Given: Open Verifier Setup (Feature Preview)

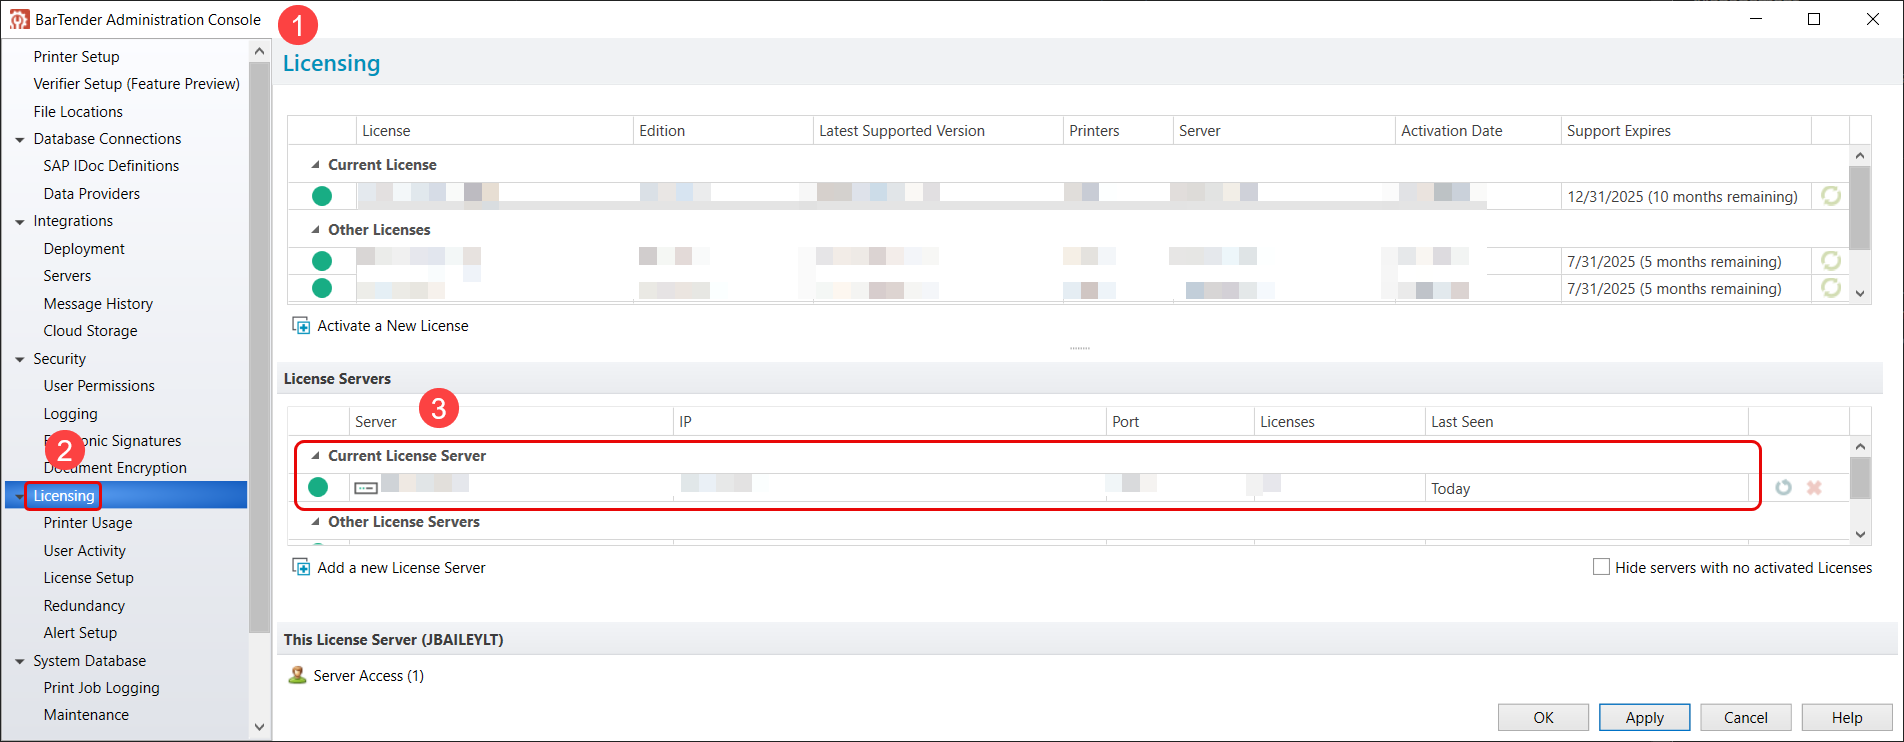Looking at the screenshot, I should [136, 84].
